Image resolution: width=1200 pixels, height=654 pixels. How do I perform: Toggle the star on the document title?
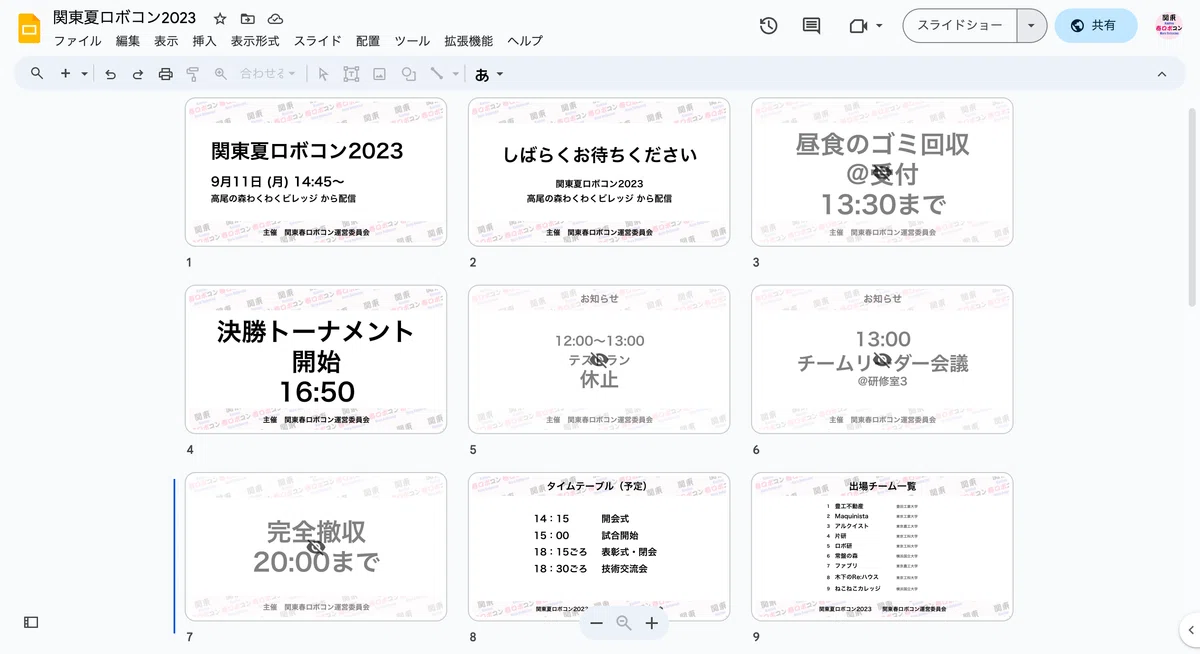[220, 19]
